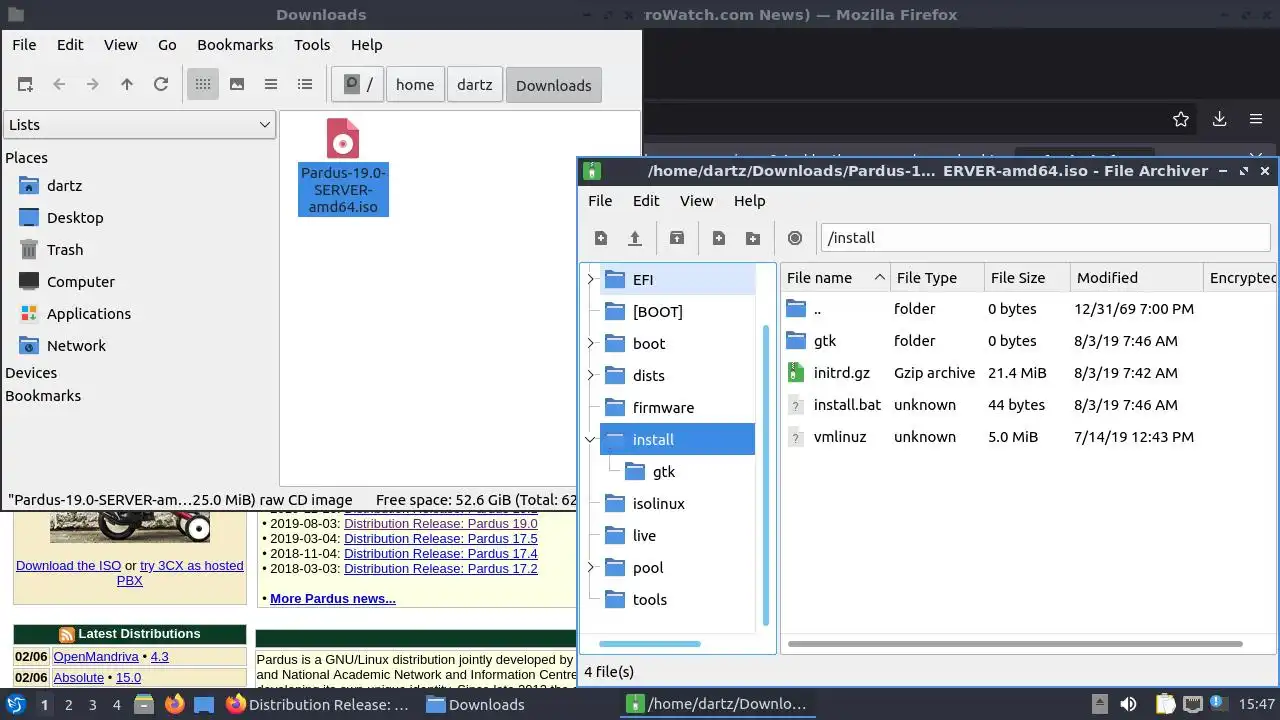
Task: Select the gtk subfolder in archive tree
Action: click(664, 472)
